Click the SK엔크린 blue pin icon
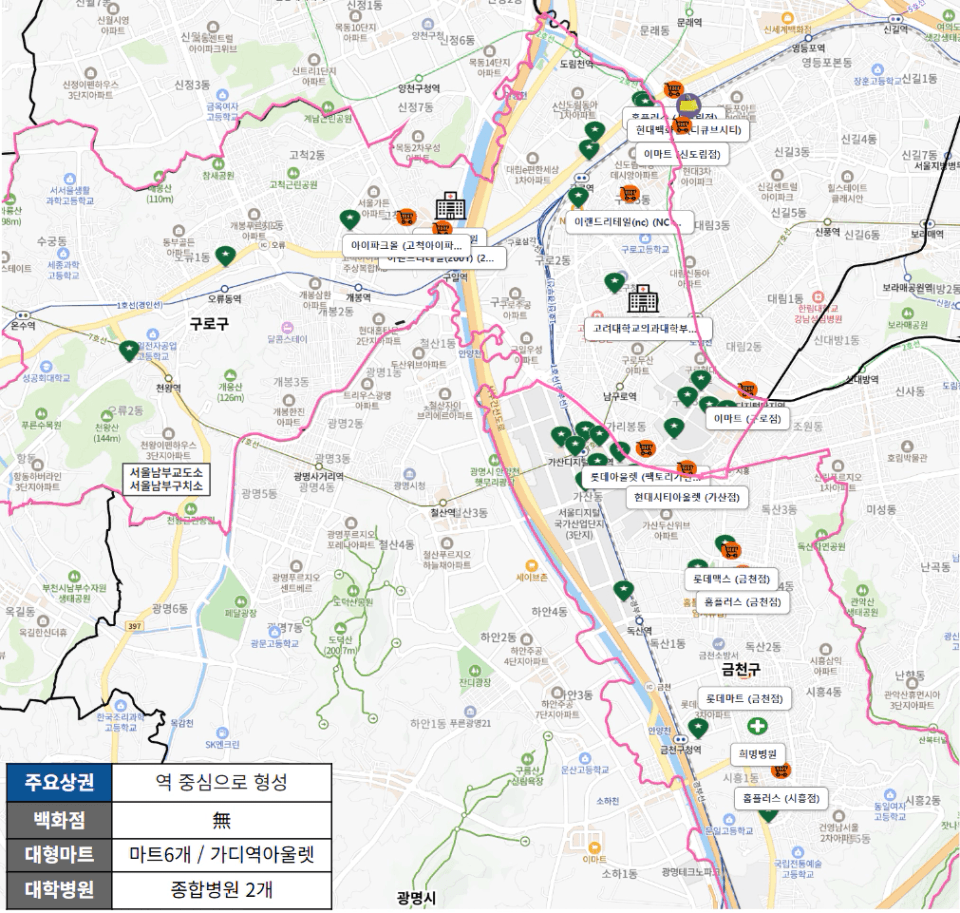960x913 pixels. (x=222, y=733)
